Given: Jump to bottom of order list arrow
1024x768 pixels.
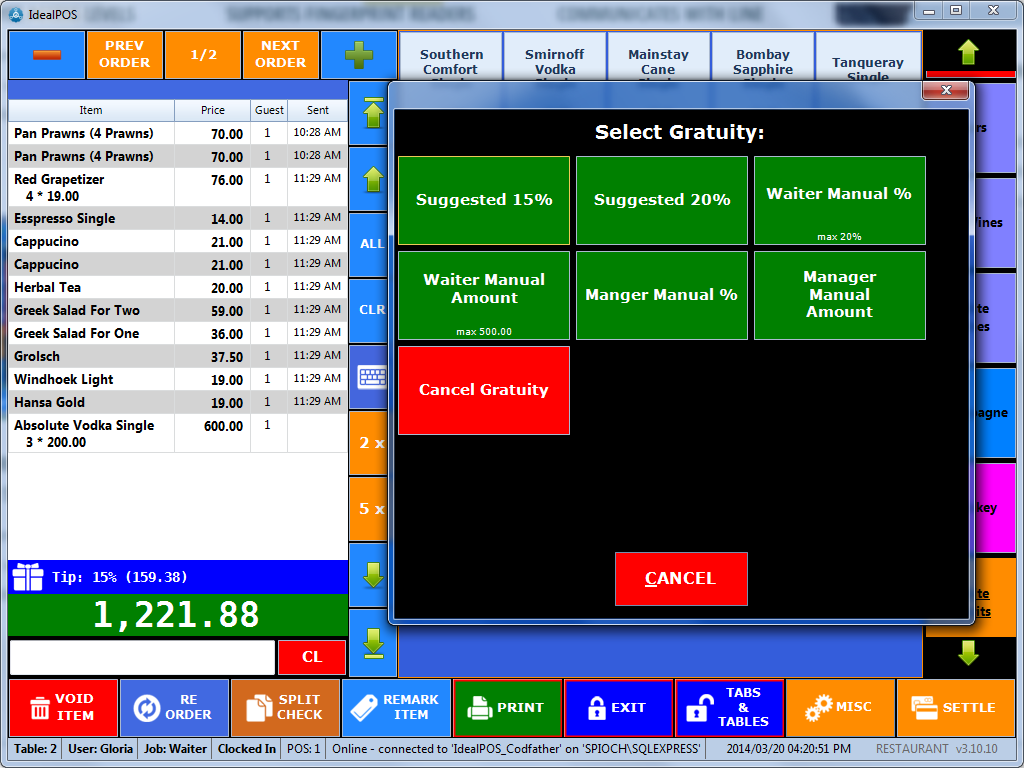Looking at the screenshot, I should [372, 642].
